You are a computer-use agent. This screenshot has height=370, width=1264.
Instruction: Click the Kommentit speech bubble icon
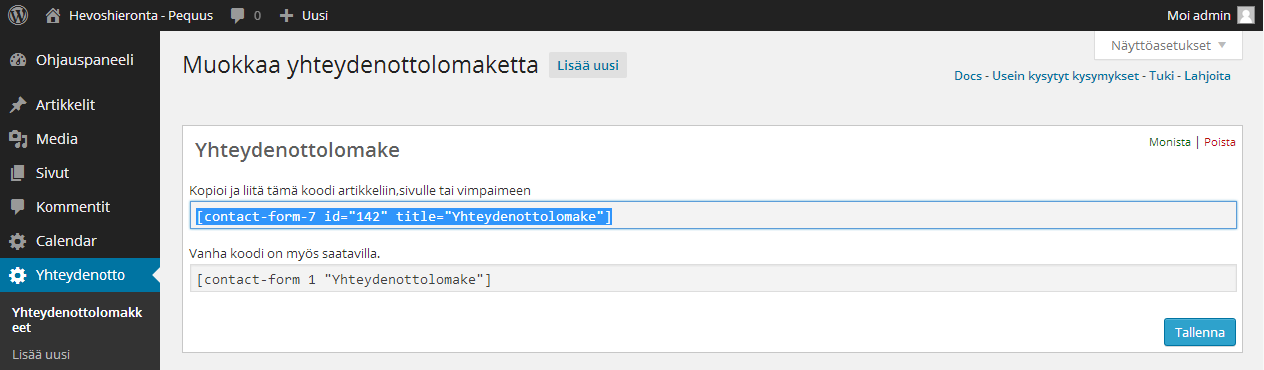tap(18, 207)
